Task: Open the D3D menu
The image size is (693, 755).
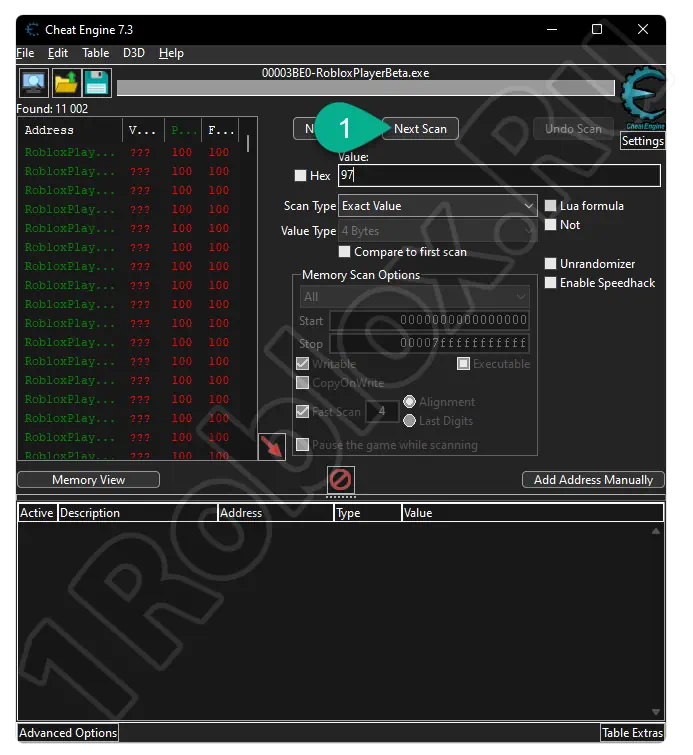Action: pos(134,53)
